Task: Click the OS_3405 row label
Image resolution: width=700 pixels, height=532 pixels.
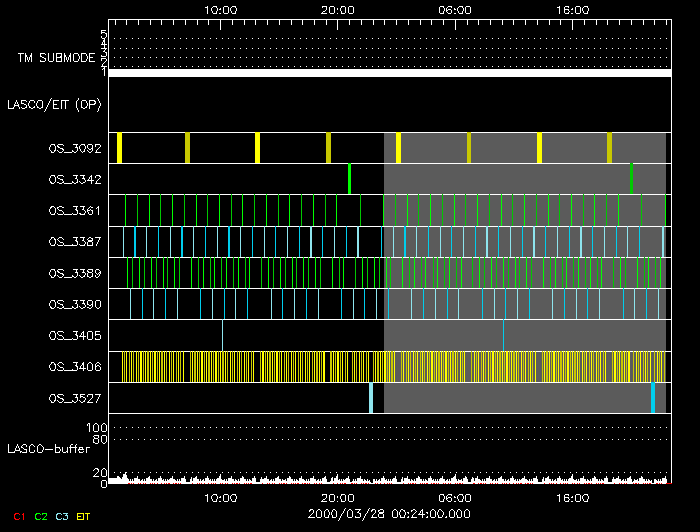Action: tap(75, 335)
